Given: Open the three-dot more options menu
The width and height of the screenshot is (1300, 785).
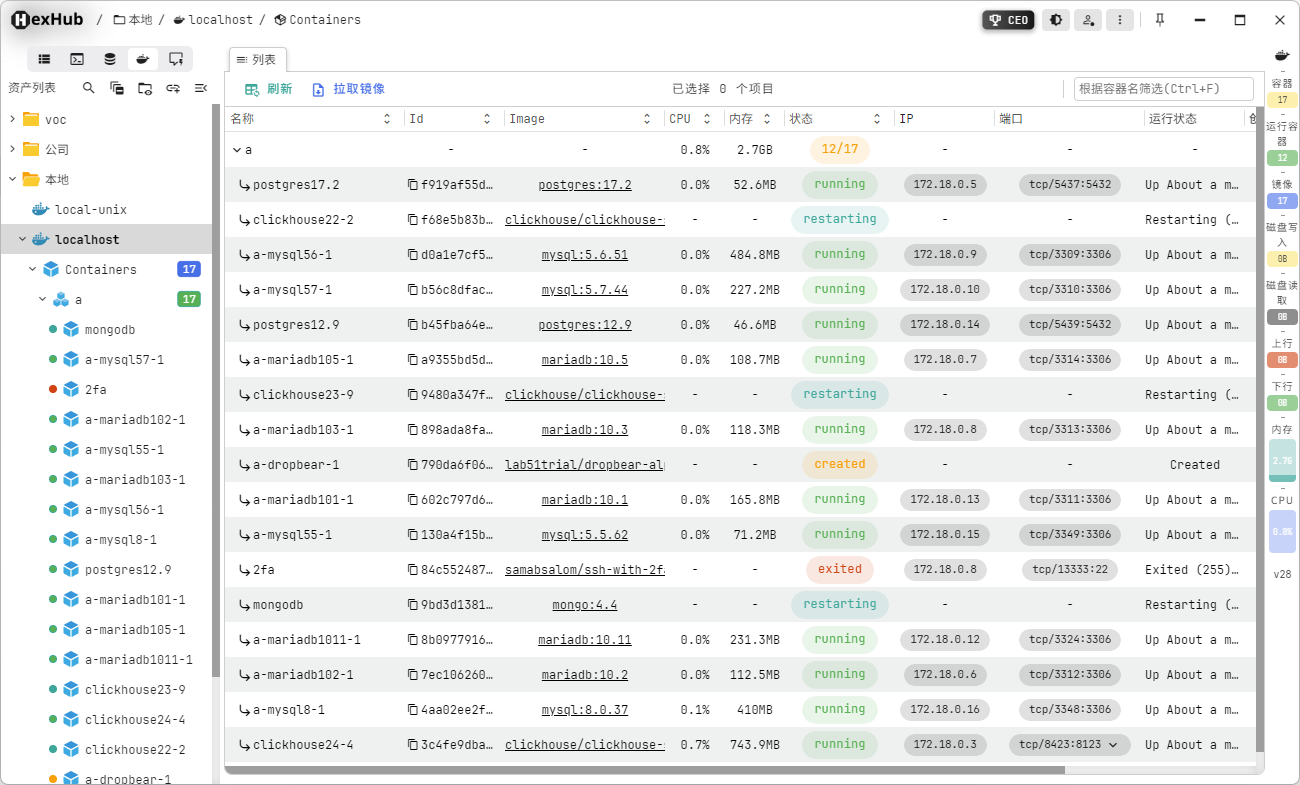Looking at the screenshot, I should click(x=1120, y=20).
